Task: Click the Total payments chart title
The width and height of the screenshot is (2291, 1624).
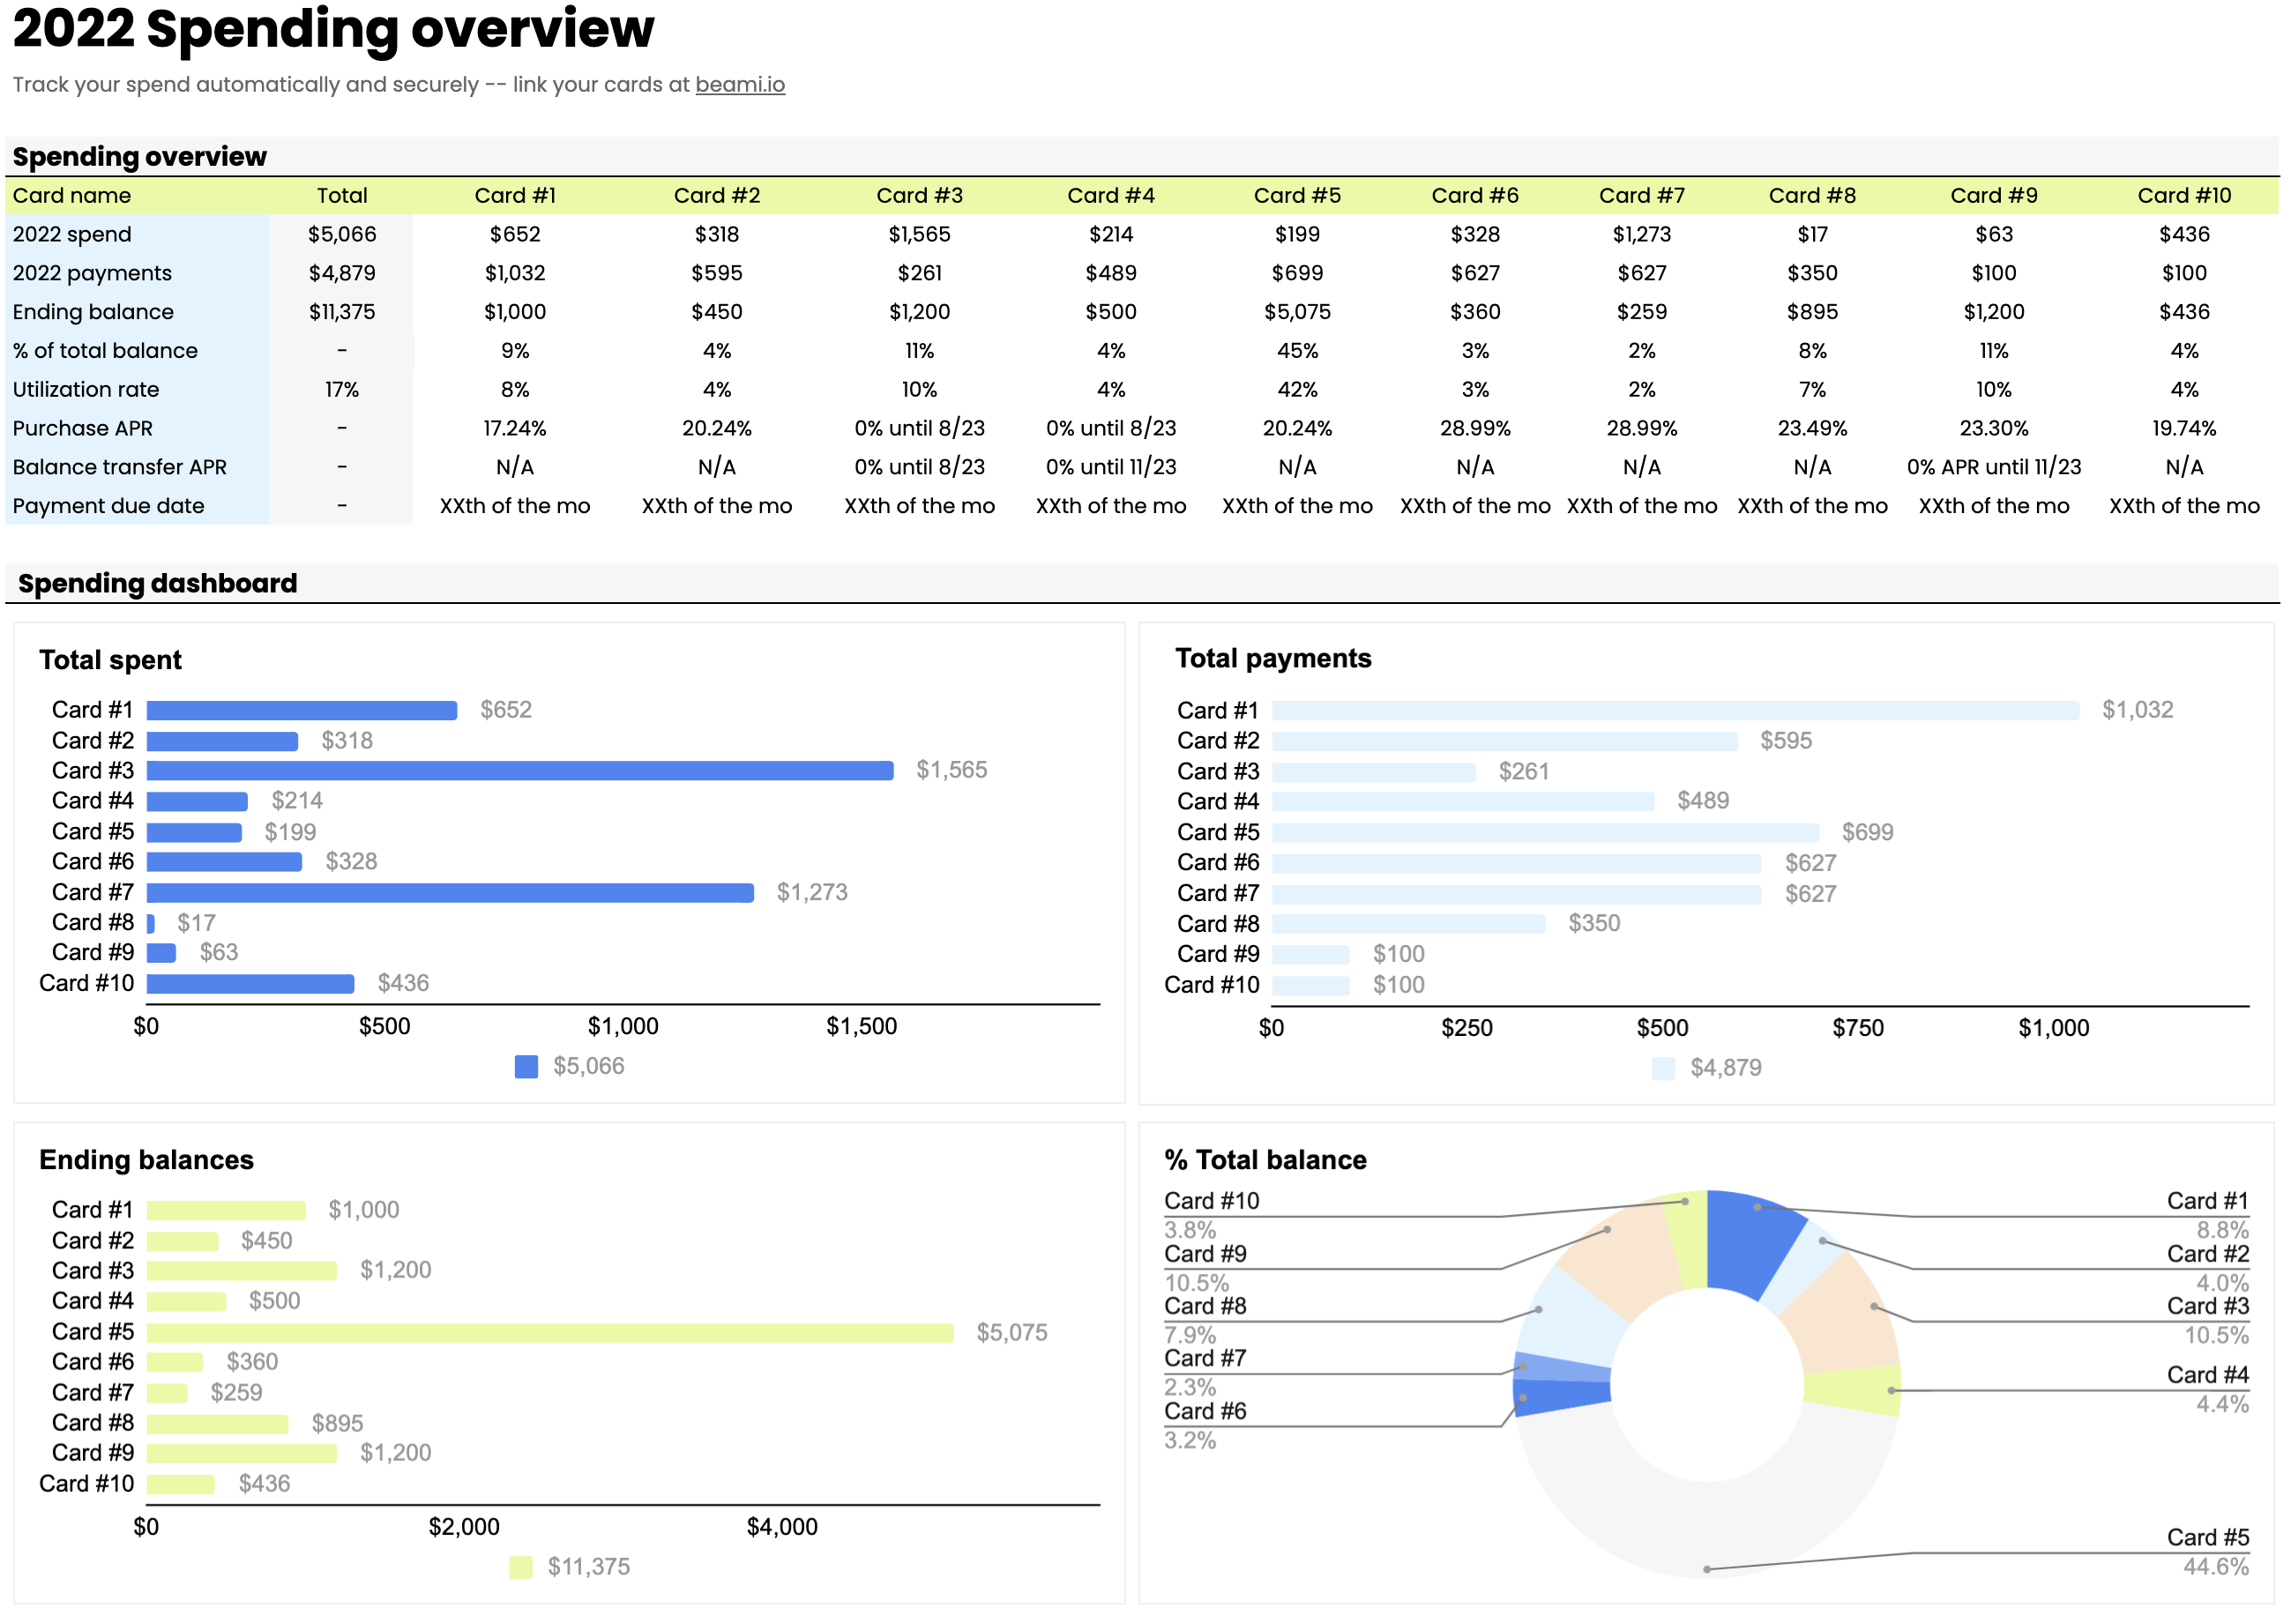Action: tap(1273, 659)
